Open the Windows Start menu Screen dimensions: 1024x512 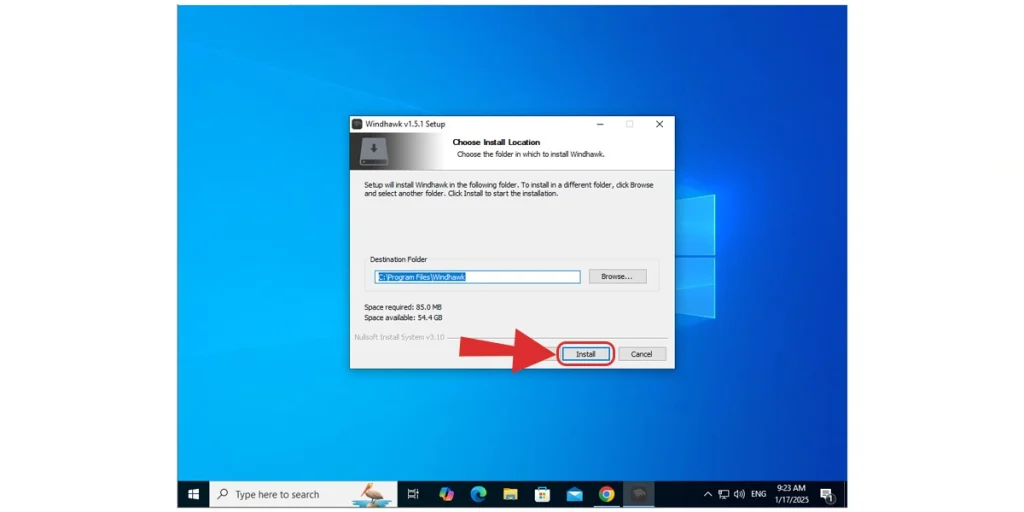(x=193, y=494)
